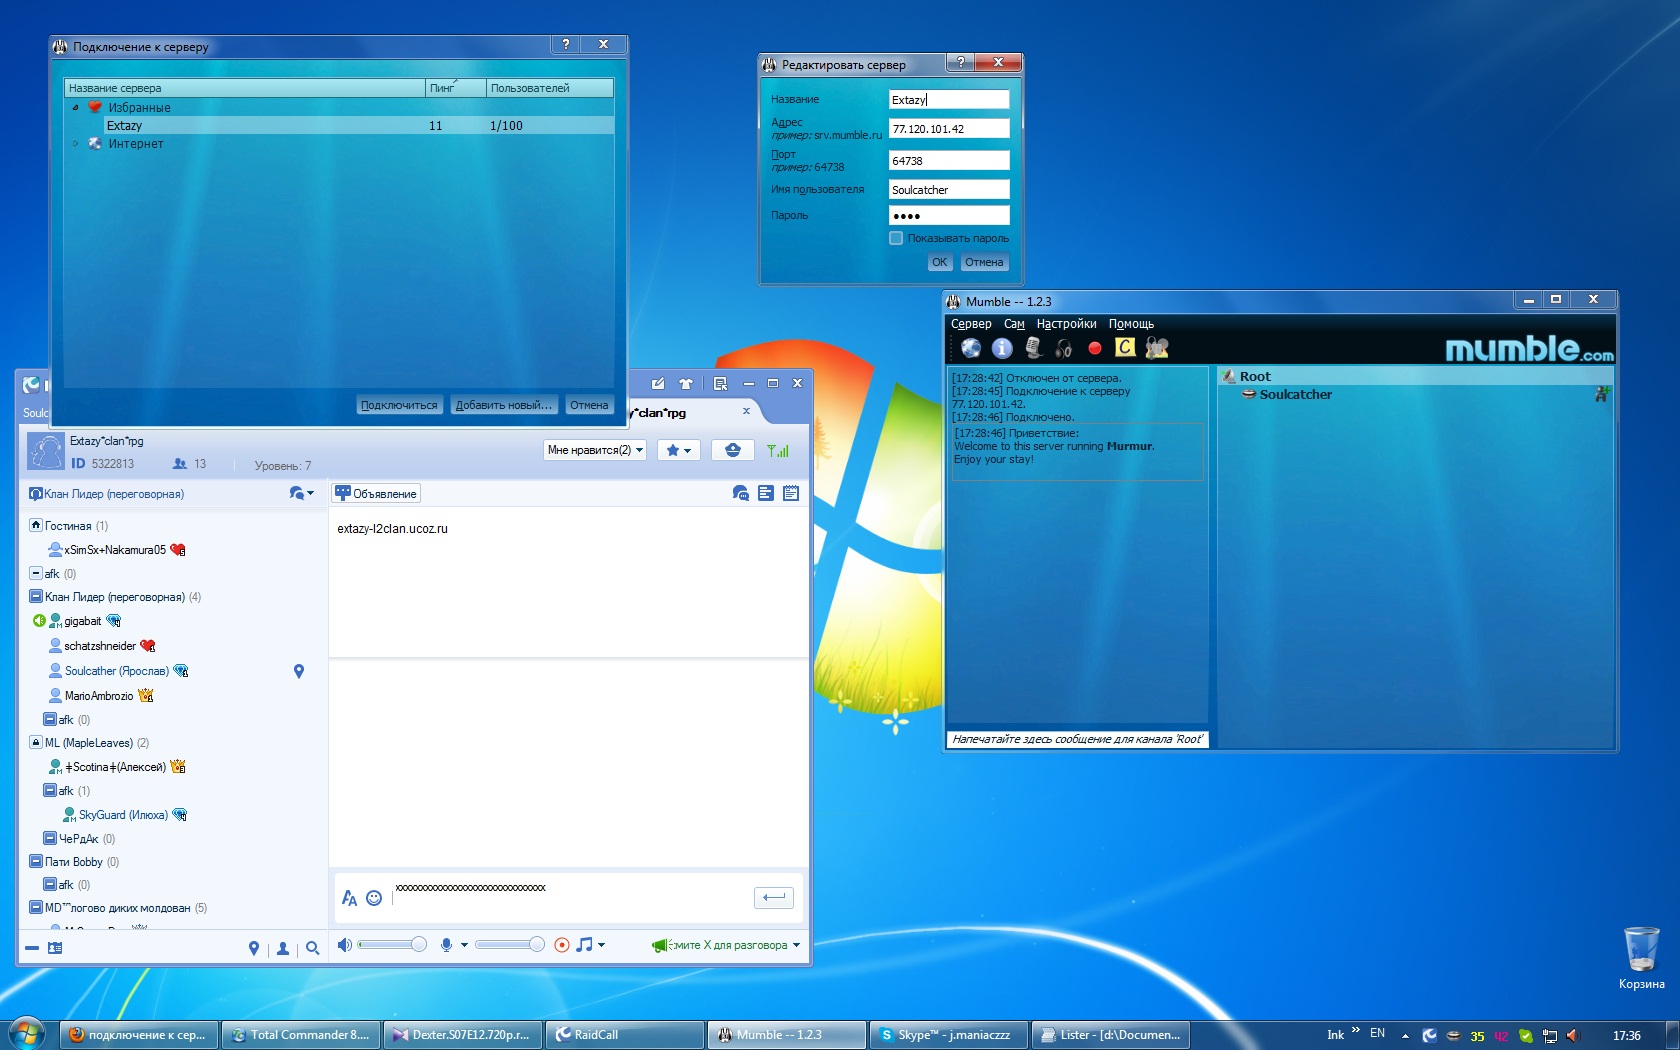Open the music note dropdown arrow

601,945
